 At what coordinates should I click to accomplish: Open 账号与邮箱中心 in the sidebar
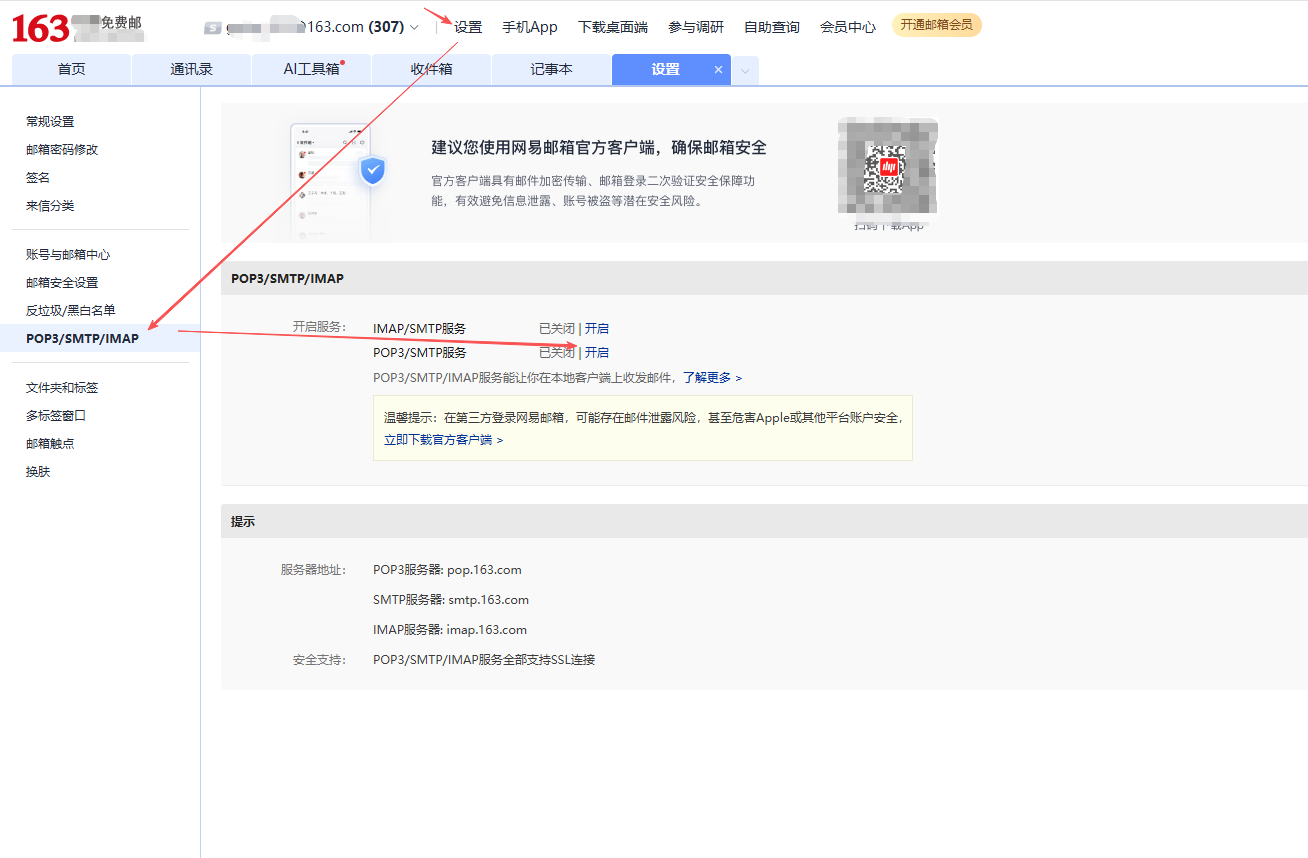coord(68,255)
